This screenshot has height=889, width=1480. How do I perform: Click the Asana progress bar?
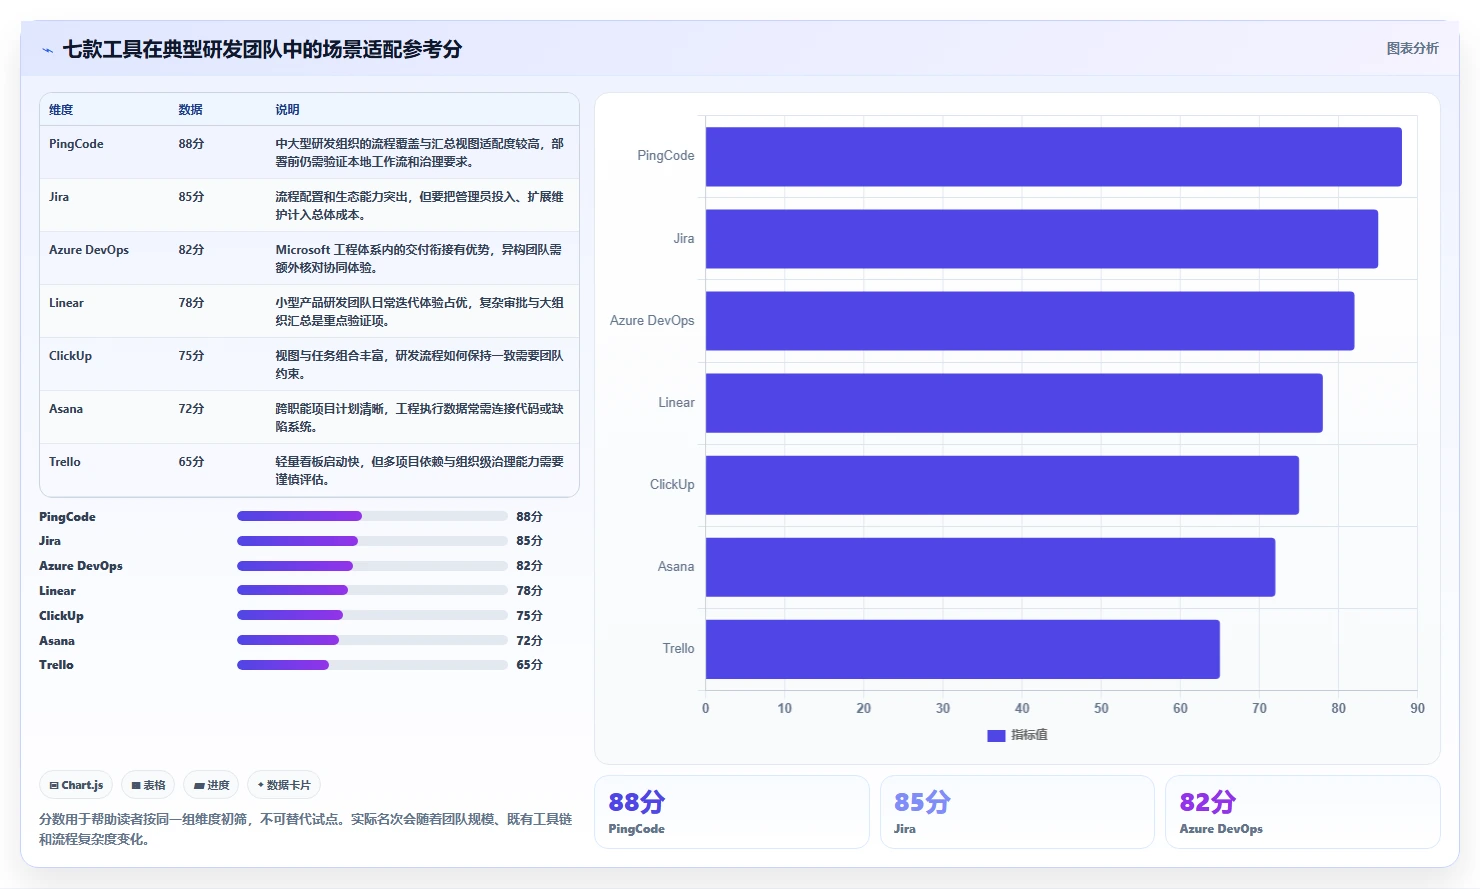(372, 640)
